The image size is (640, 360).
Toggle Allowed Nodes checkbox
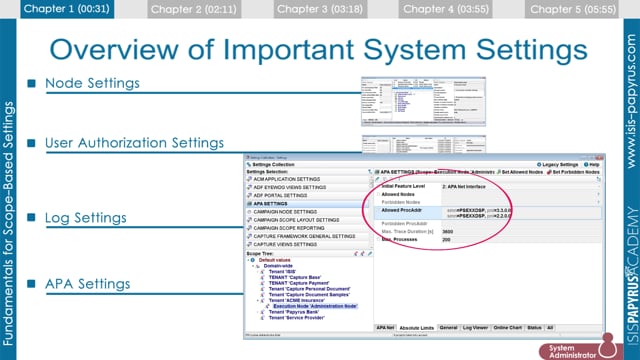pos(378,194)
